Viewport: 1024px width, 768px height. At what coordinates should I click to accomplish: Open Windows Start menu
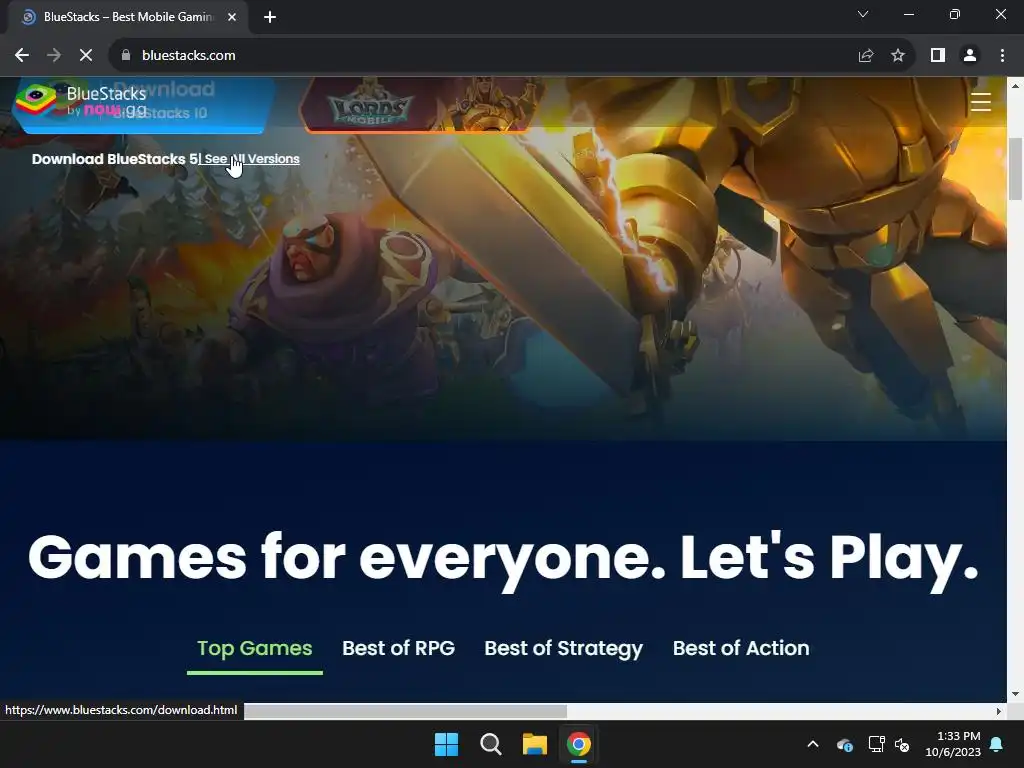pos(447,744)
